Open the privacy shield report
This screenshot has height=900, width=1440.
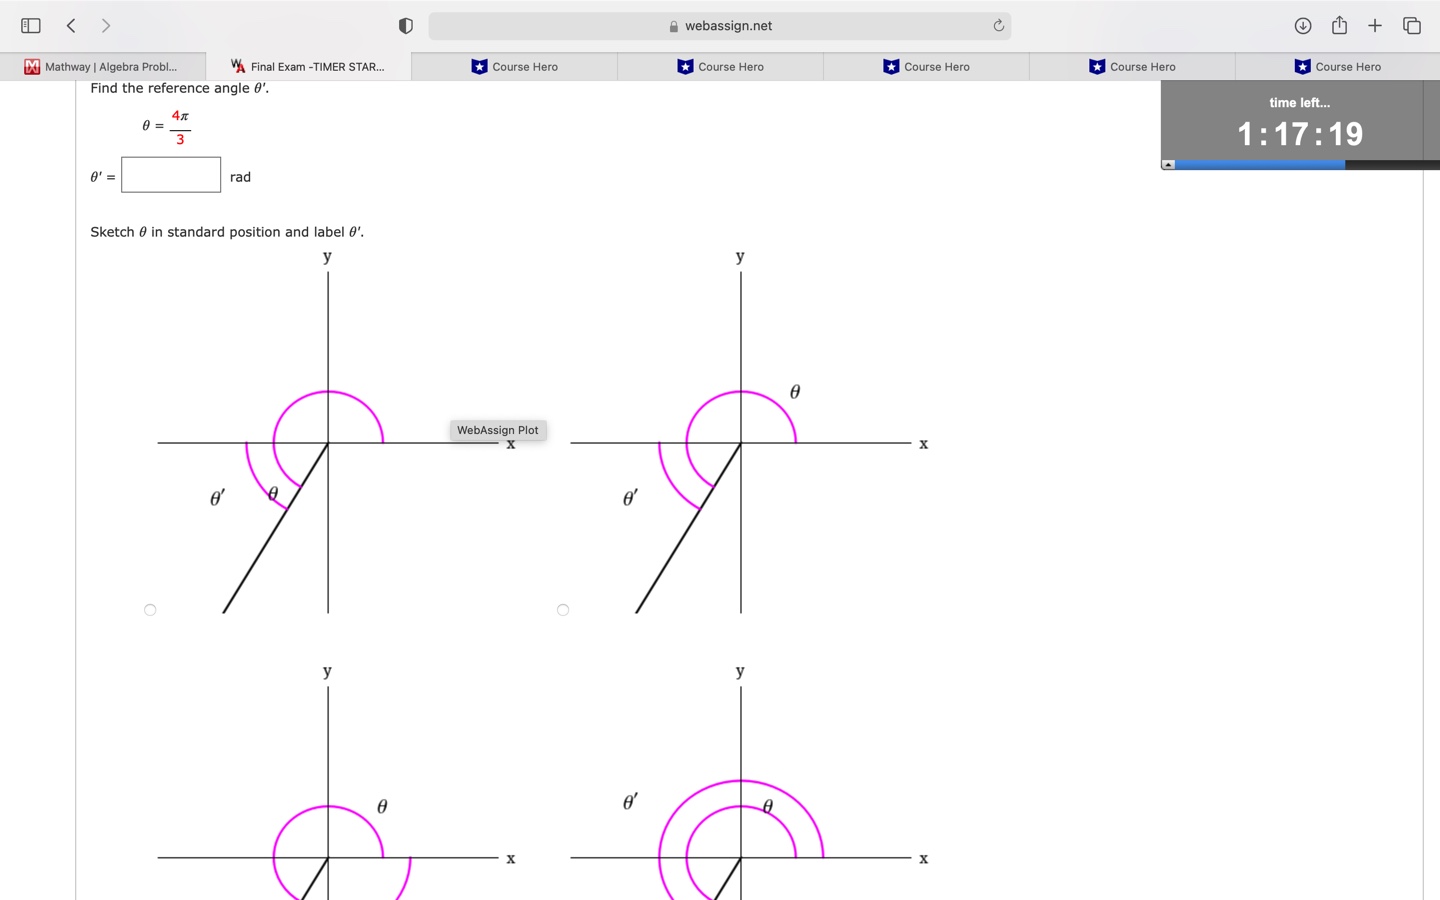(x=406, y=25)
